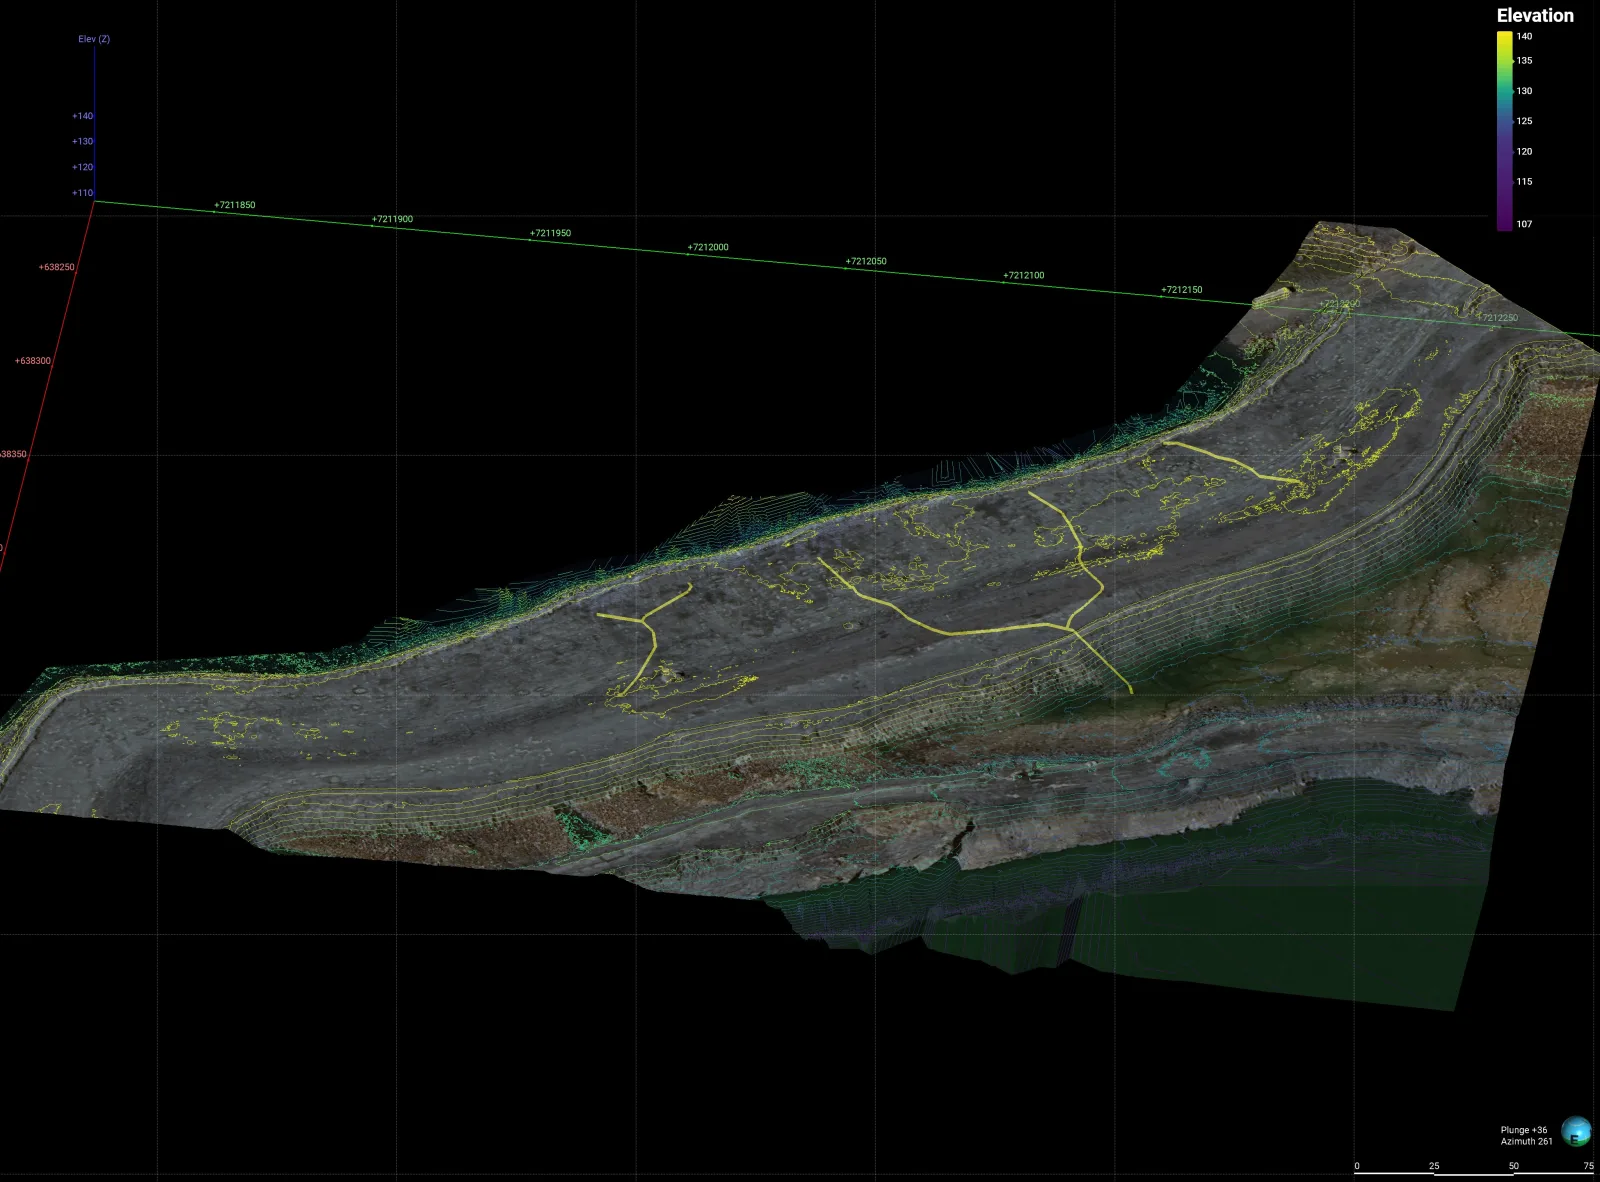Click the compass globe orientation icon
Image resolution: width=1600 pixels, height=1182 pixels.
1576,1132
